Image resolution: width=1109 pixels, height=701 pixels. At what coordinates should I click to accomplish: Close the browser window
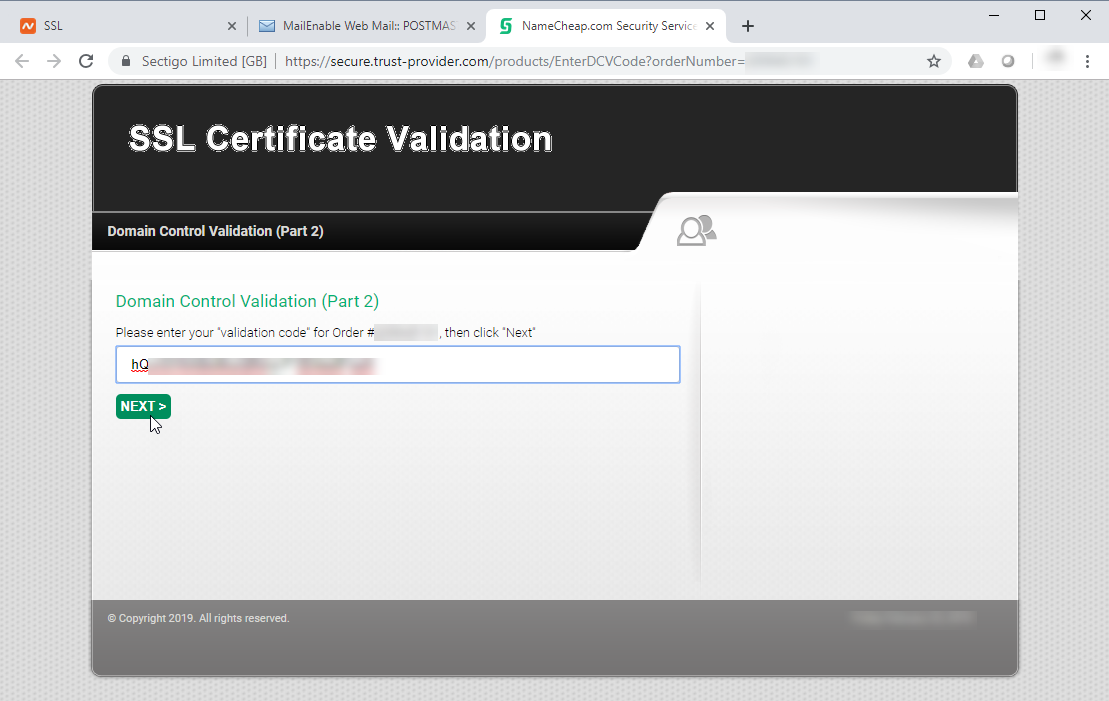1086,15
